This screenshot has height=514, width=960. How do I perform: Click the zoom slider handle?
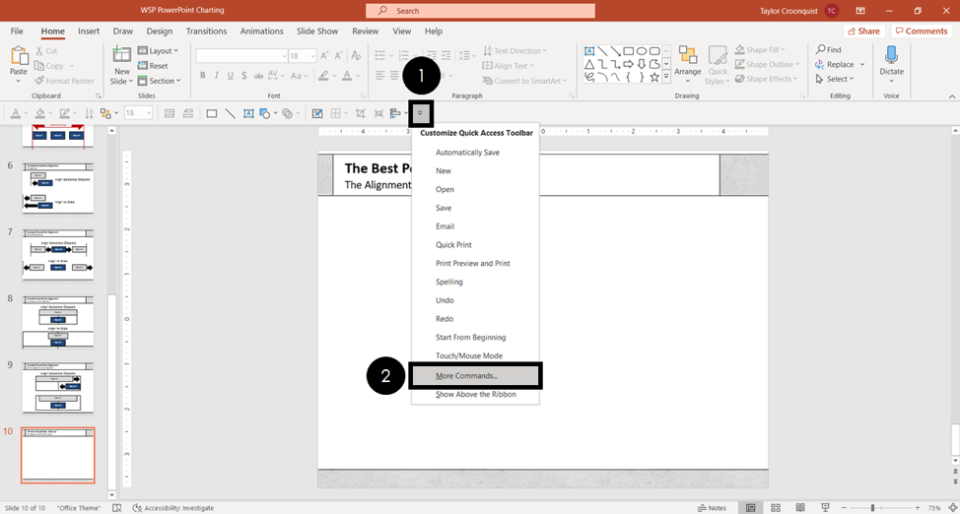point(872,508)
